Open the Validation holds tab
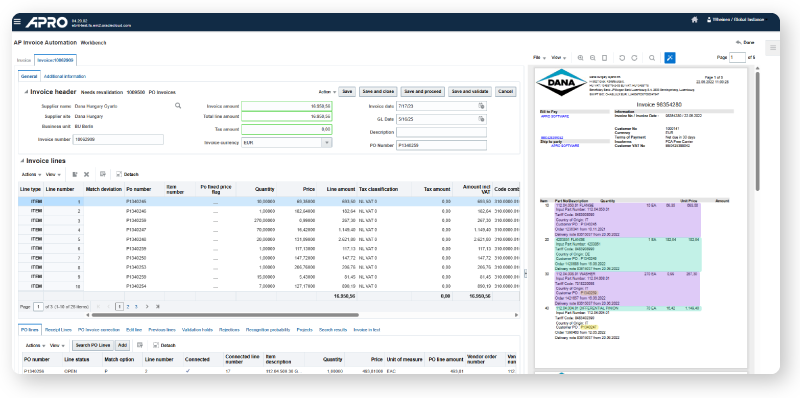Screen dimensions: 800x398 click(x=197, y=330)
